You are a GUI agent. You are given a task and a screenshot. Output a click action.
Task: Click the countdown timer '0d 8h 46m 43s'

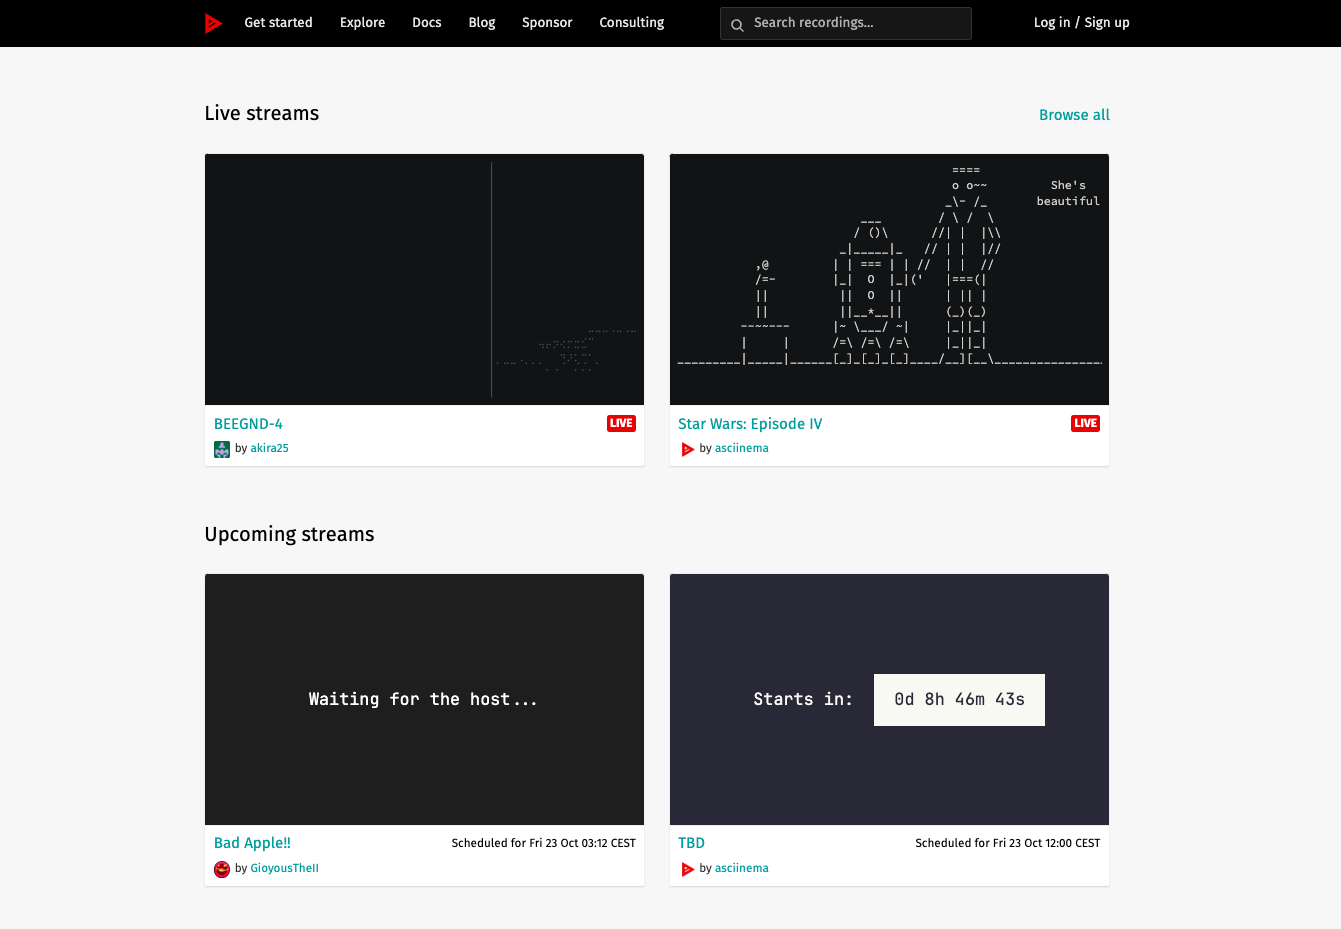[959, 700]
